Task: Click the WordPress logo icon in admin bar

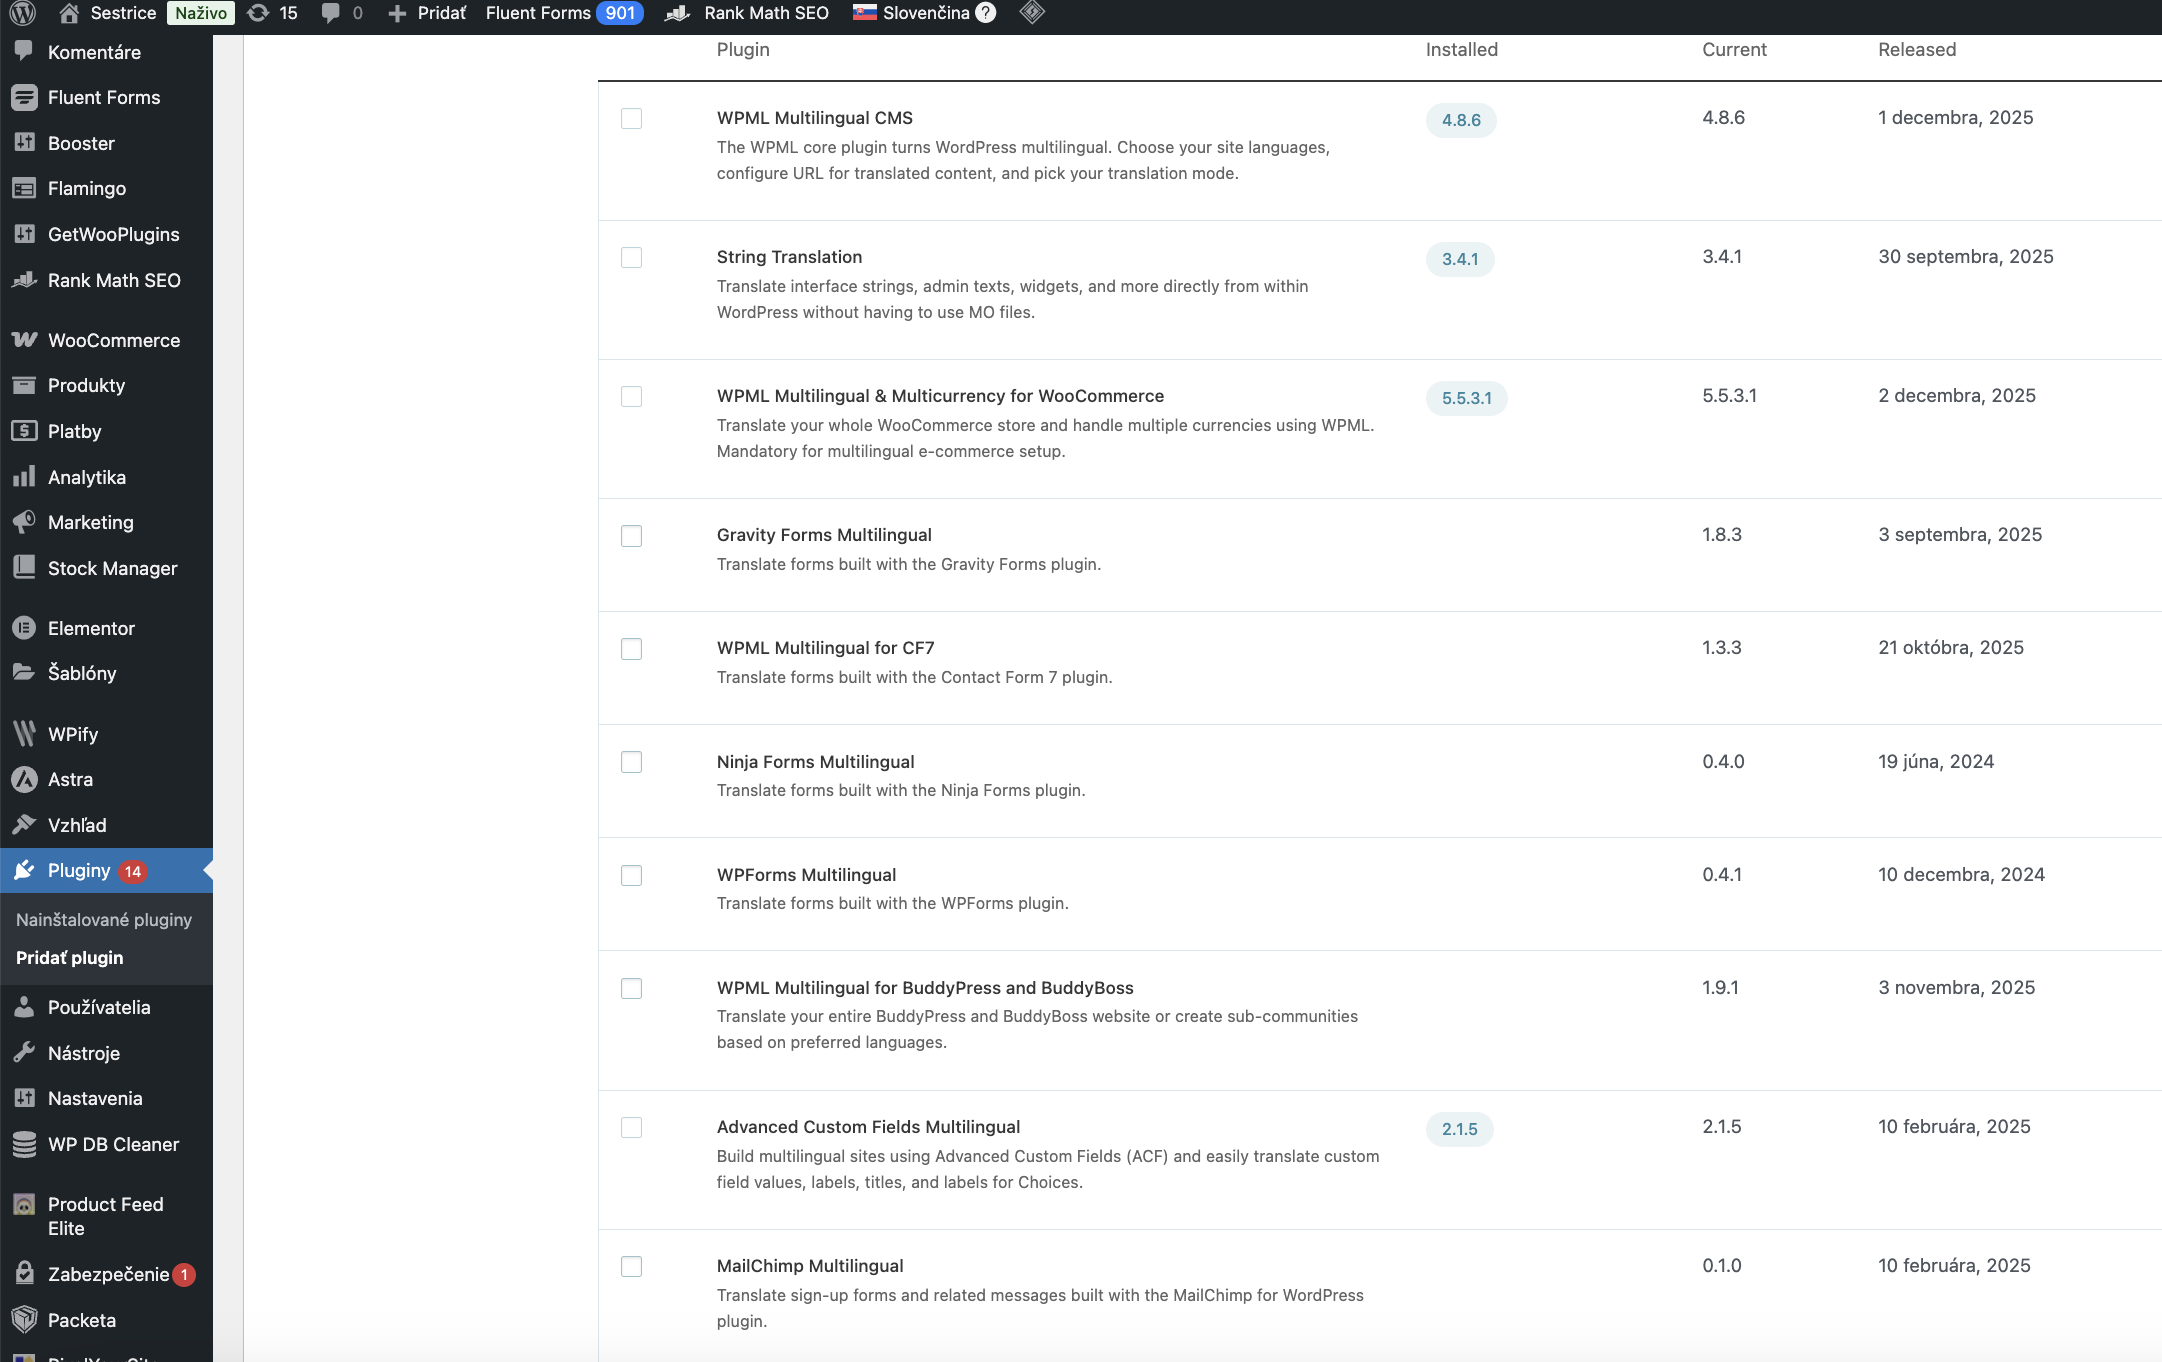Action: (x=22, y=13)
